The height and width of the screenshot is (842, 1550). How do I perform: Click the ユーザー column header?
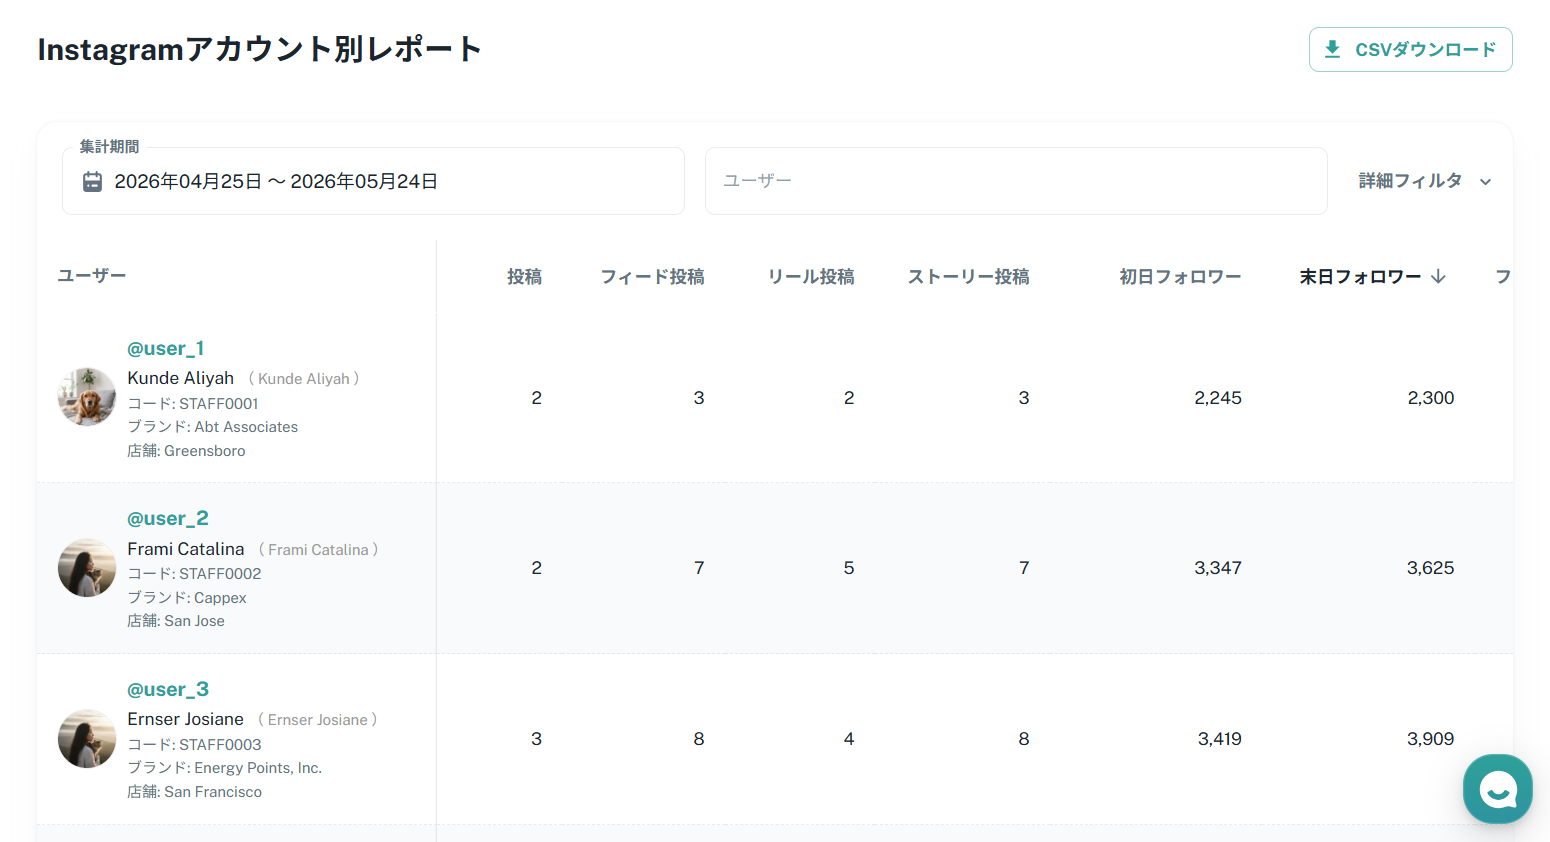(92, 276)
